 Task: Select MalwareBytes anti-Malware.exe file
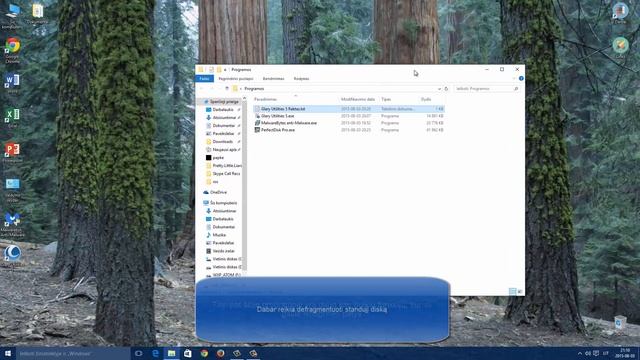349,123
